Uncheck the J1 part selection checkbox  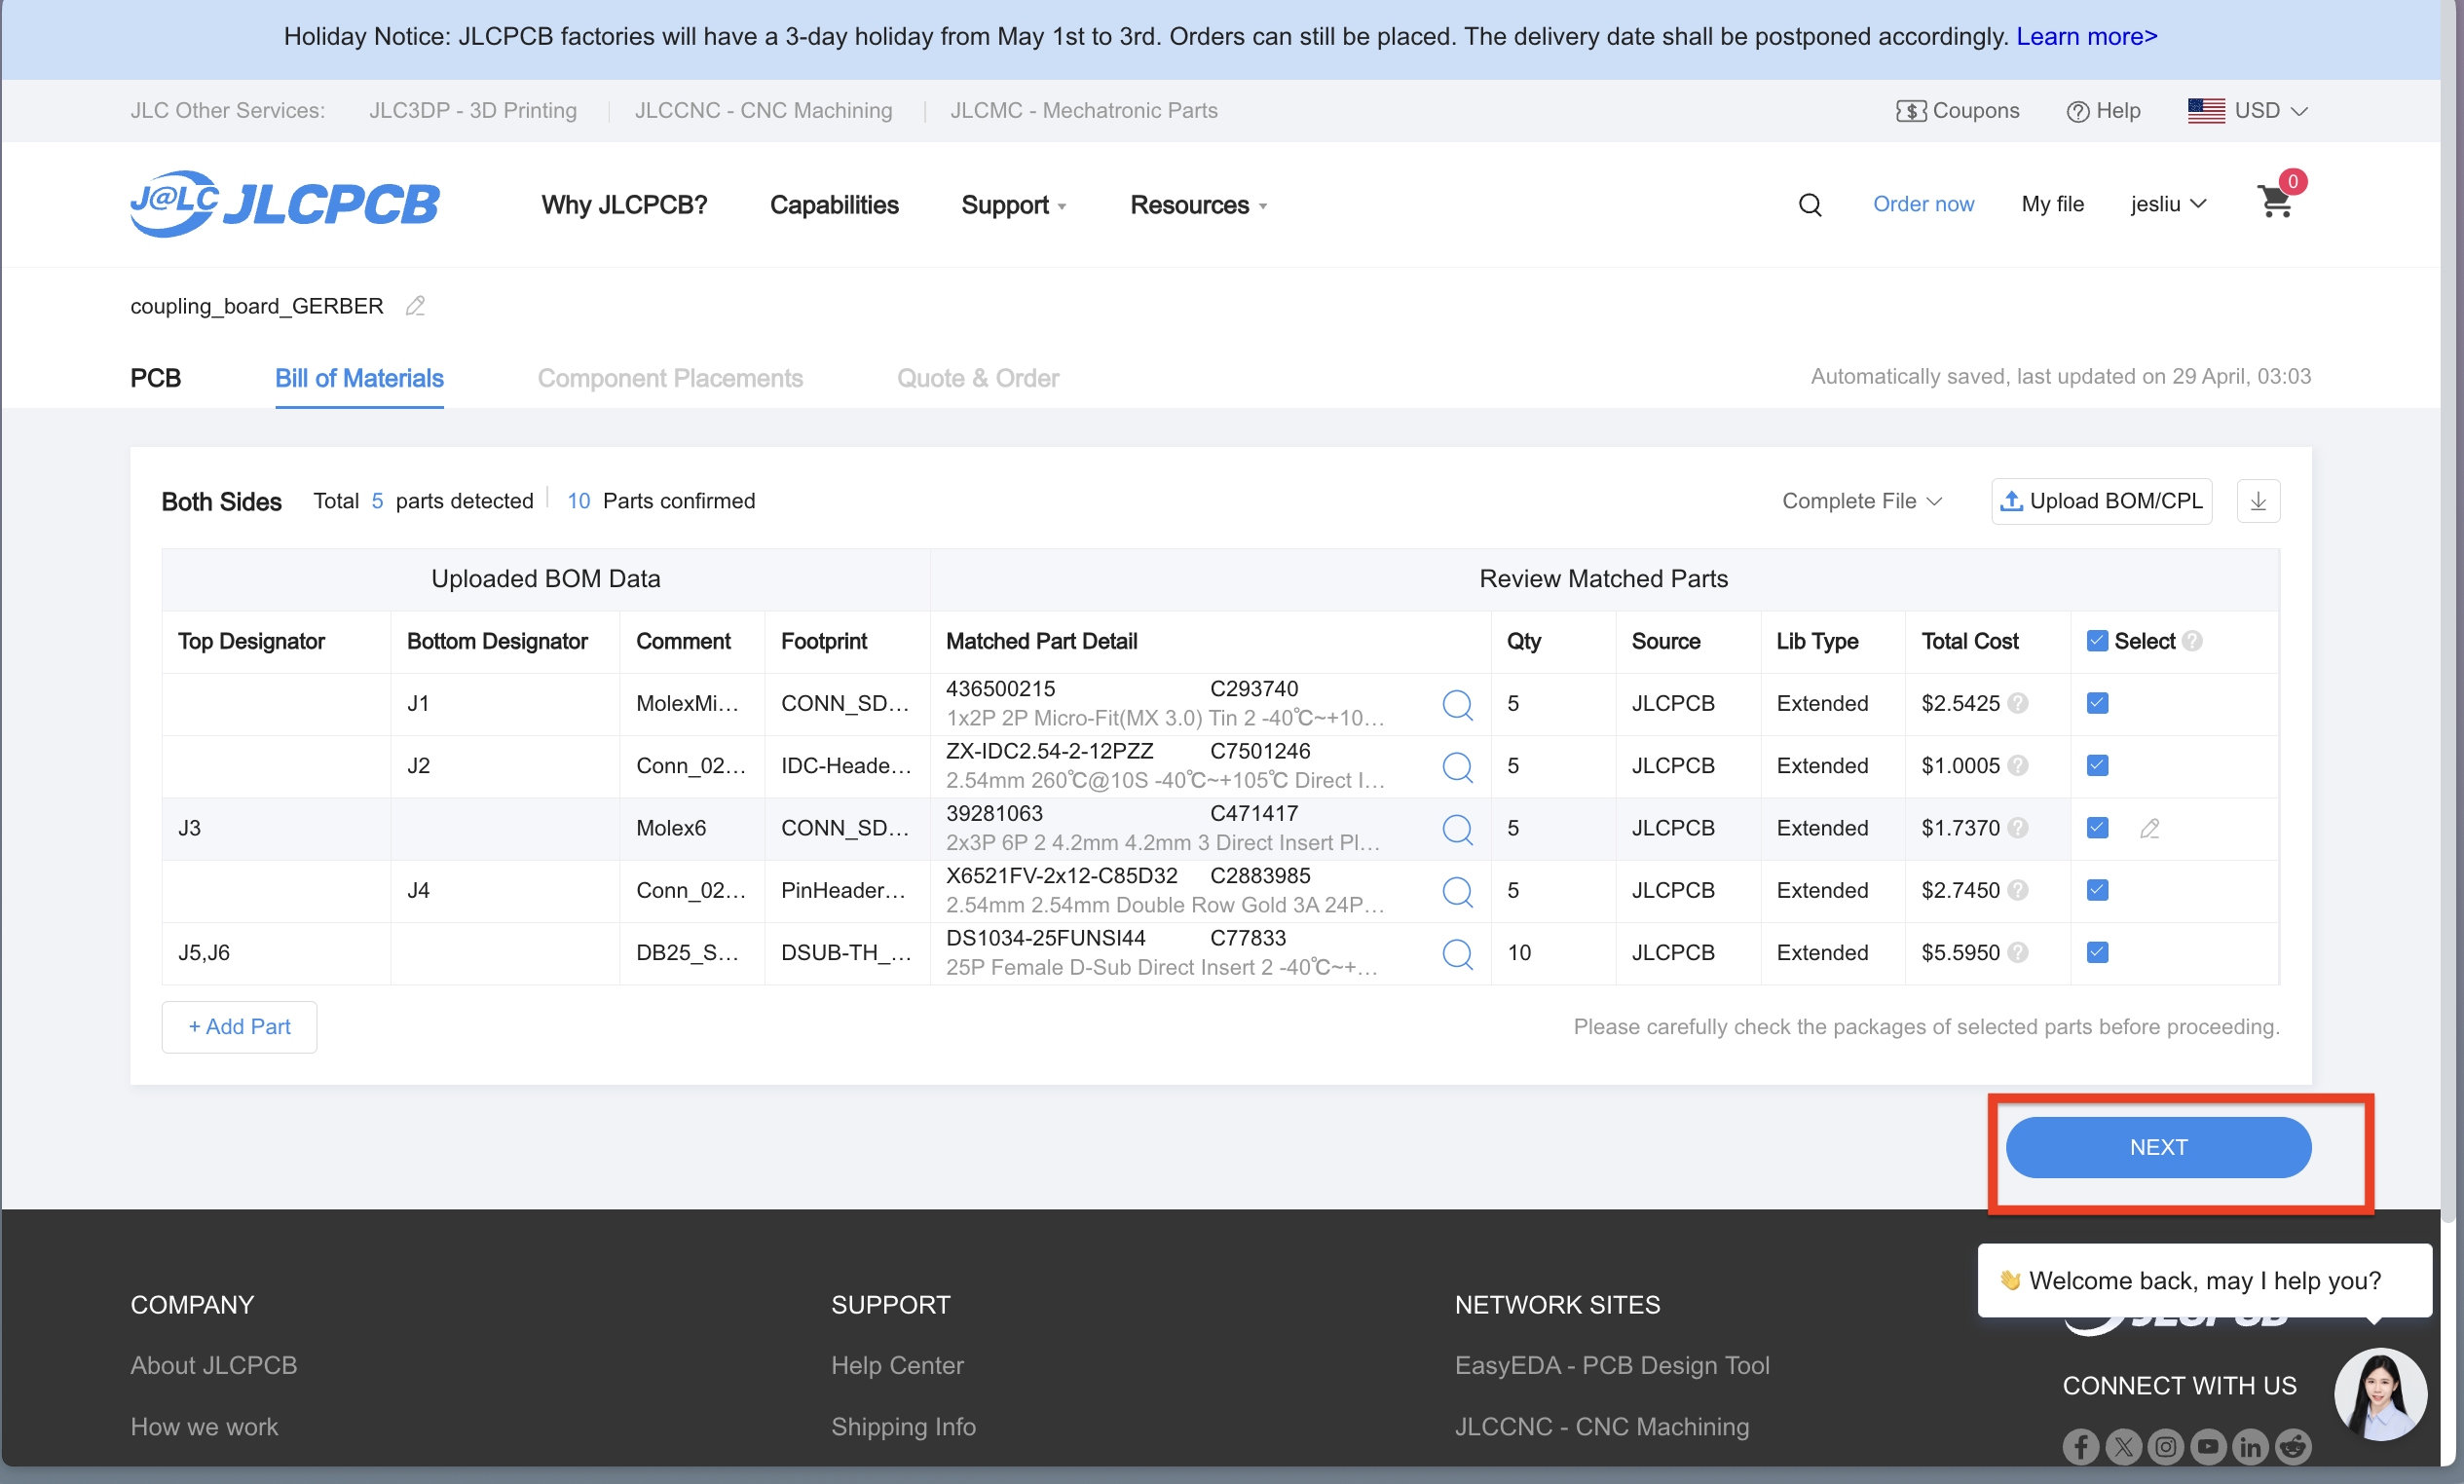pos(2098,704)
